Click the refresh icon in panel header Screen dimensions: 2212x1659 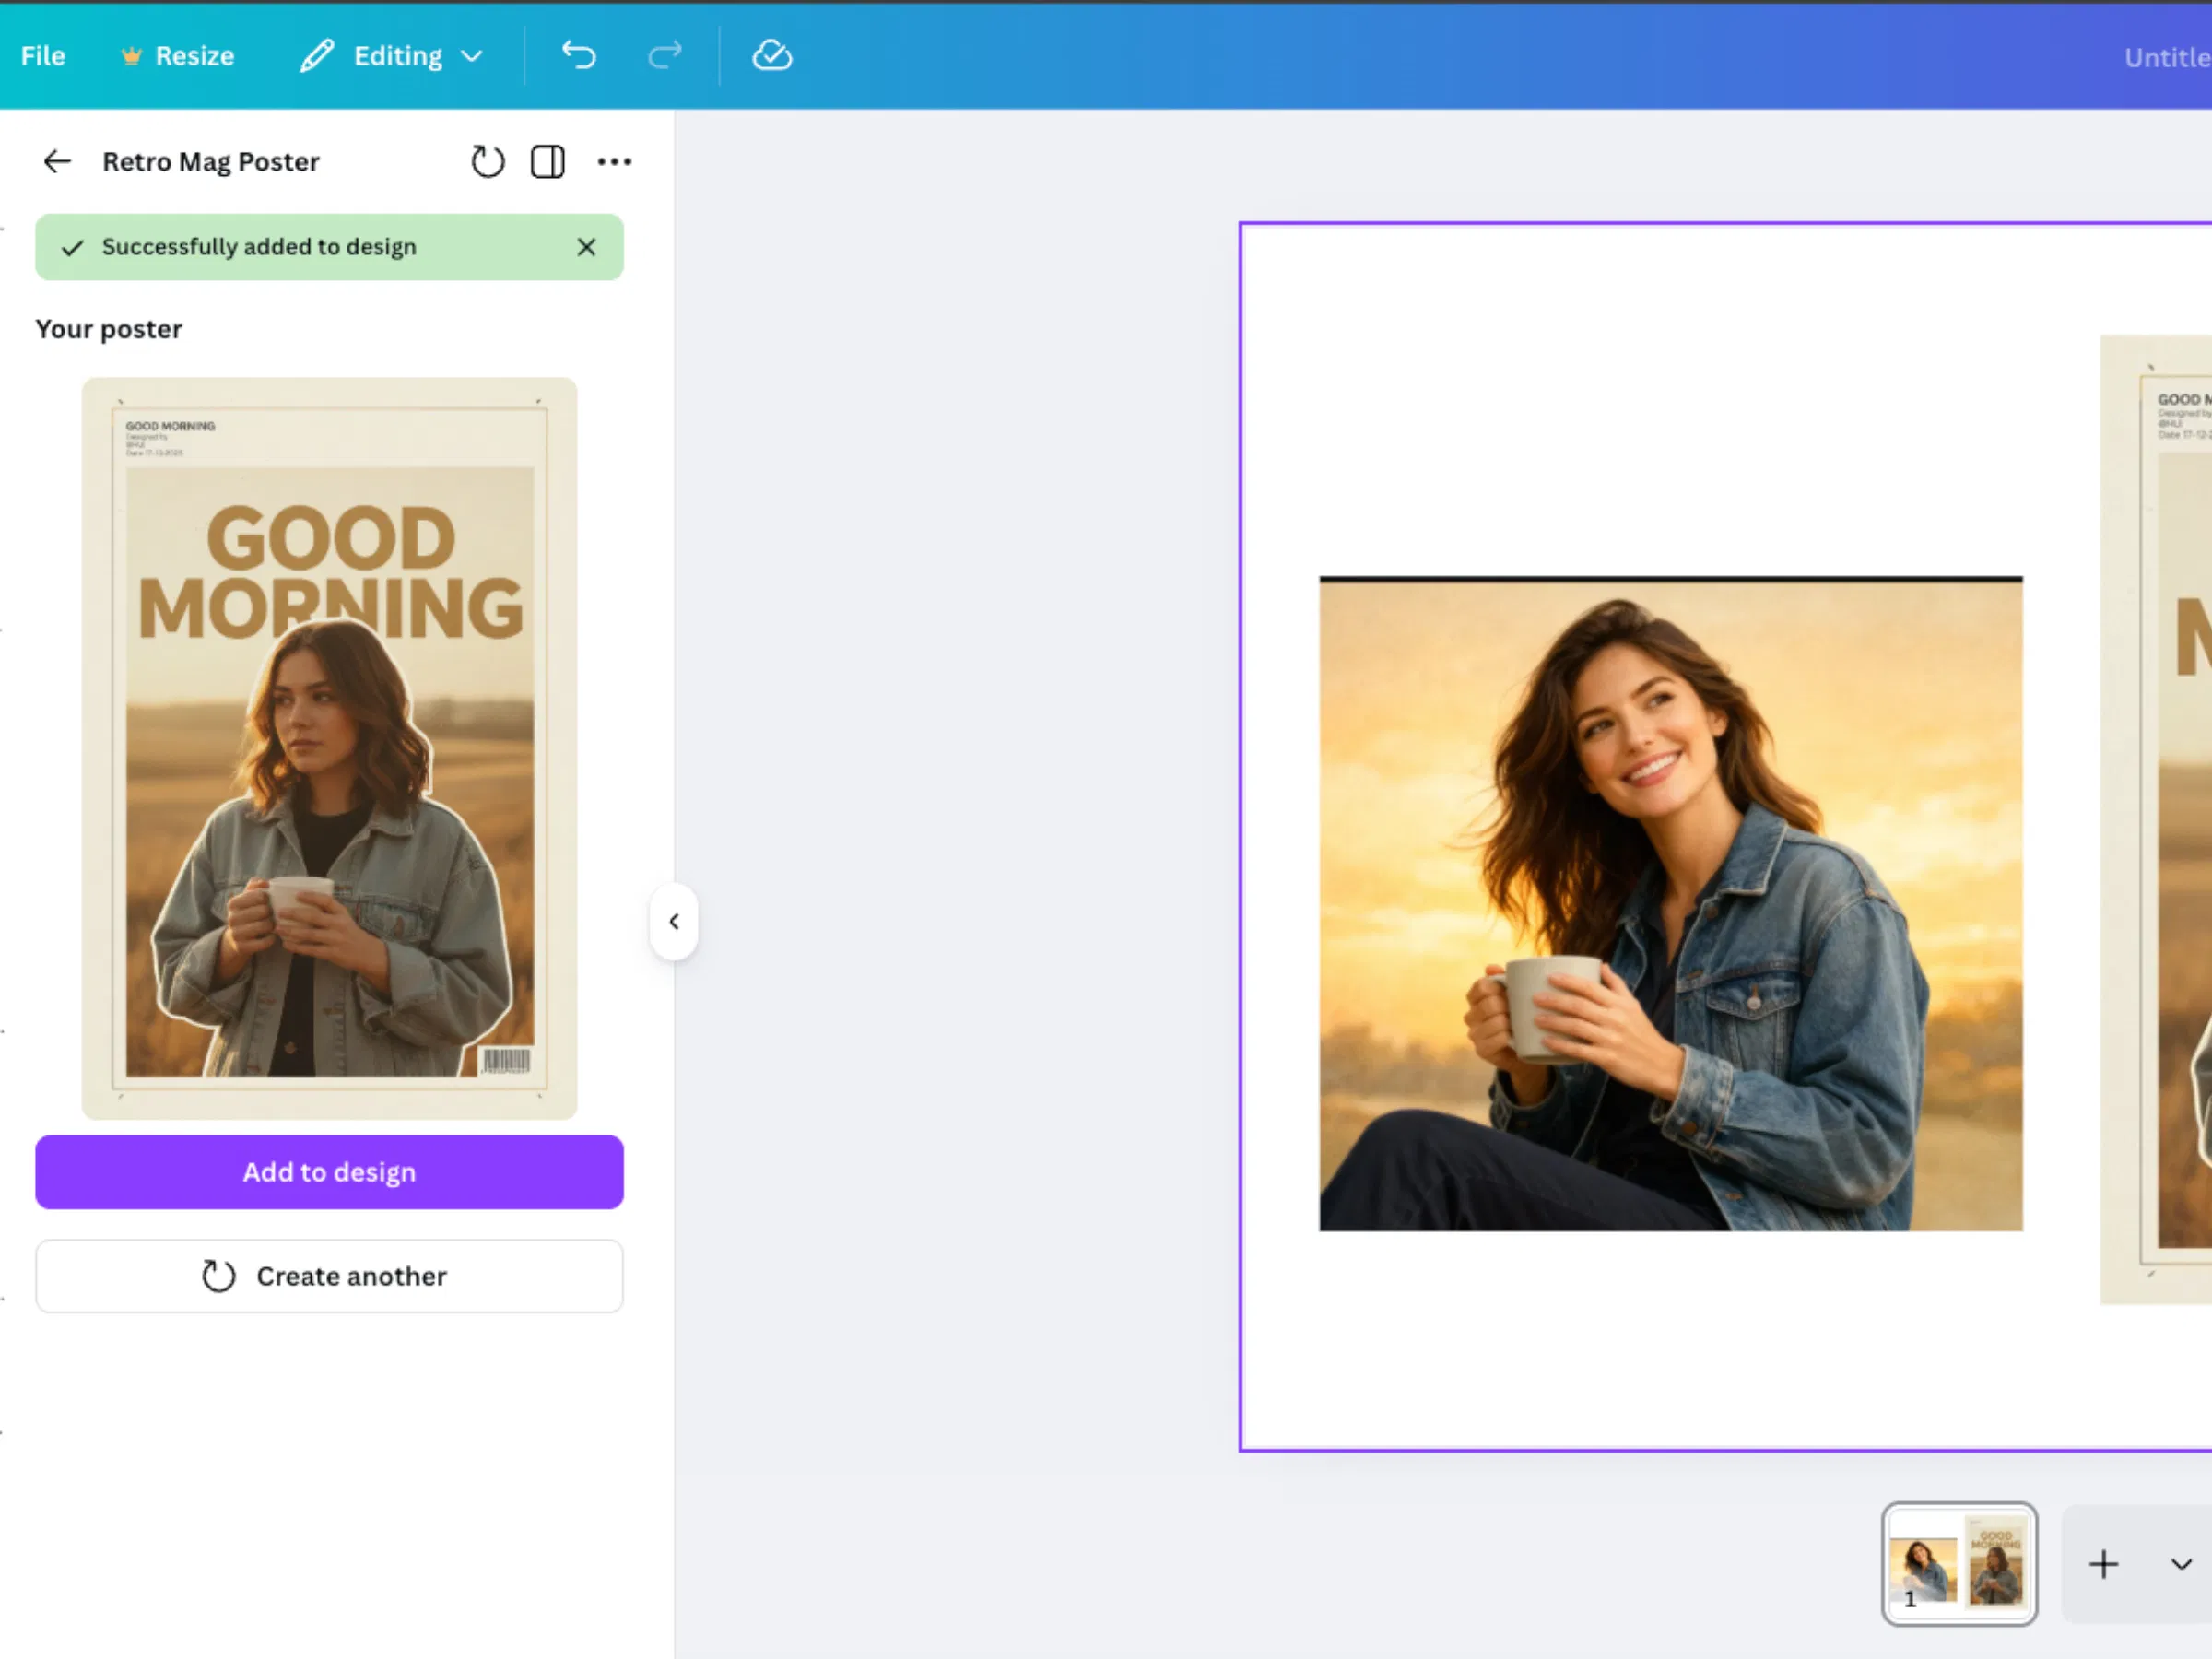click(x=488, y=161)
